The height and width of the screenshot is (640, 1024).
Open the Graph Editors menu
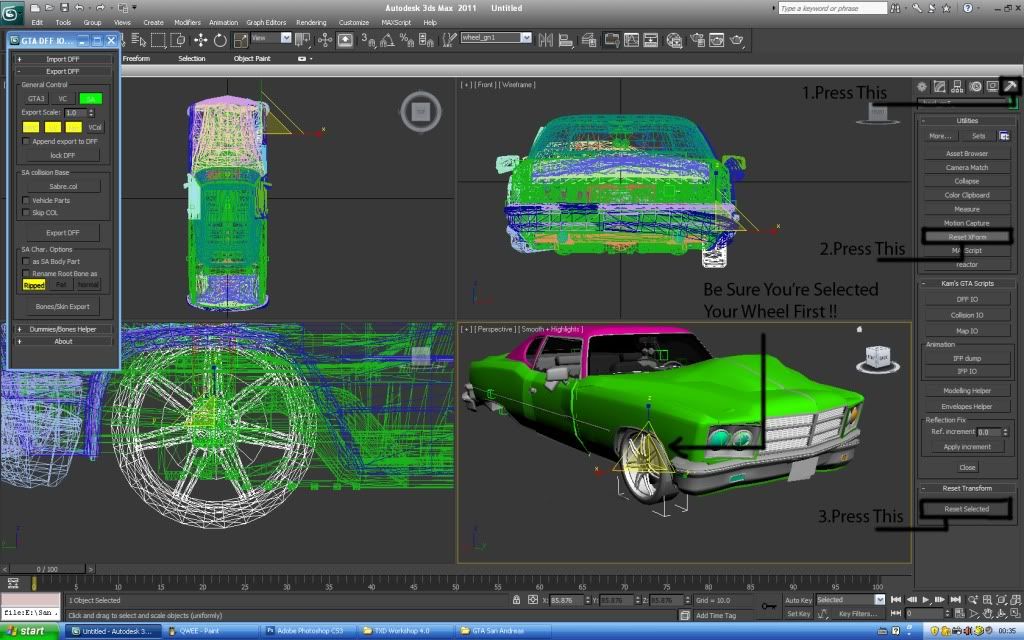[x=266, y=22]
